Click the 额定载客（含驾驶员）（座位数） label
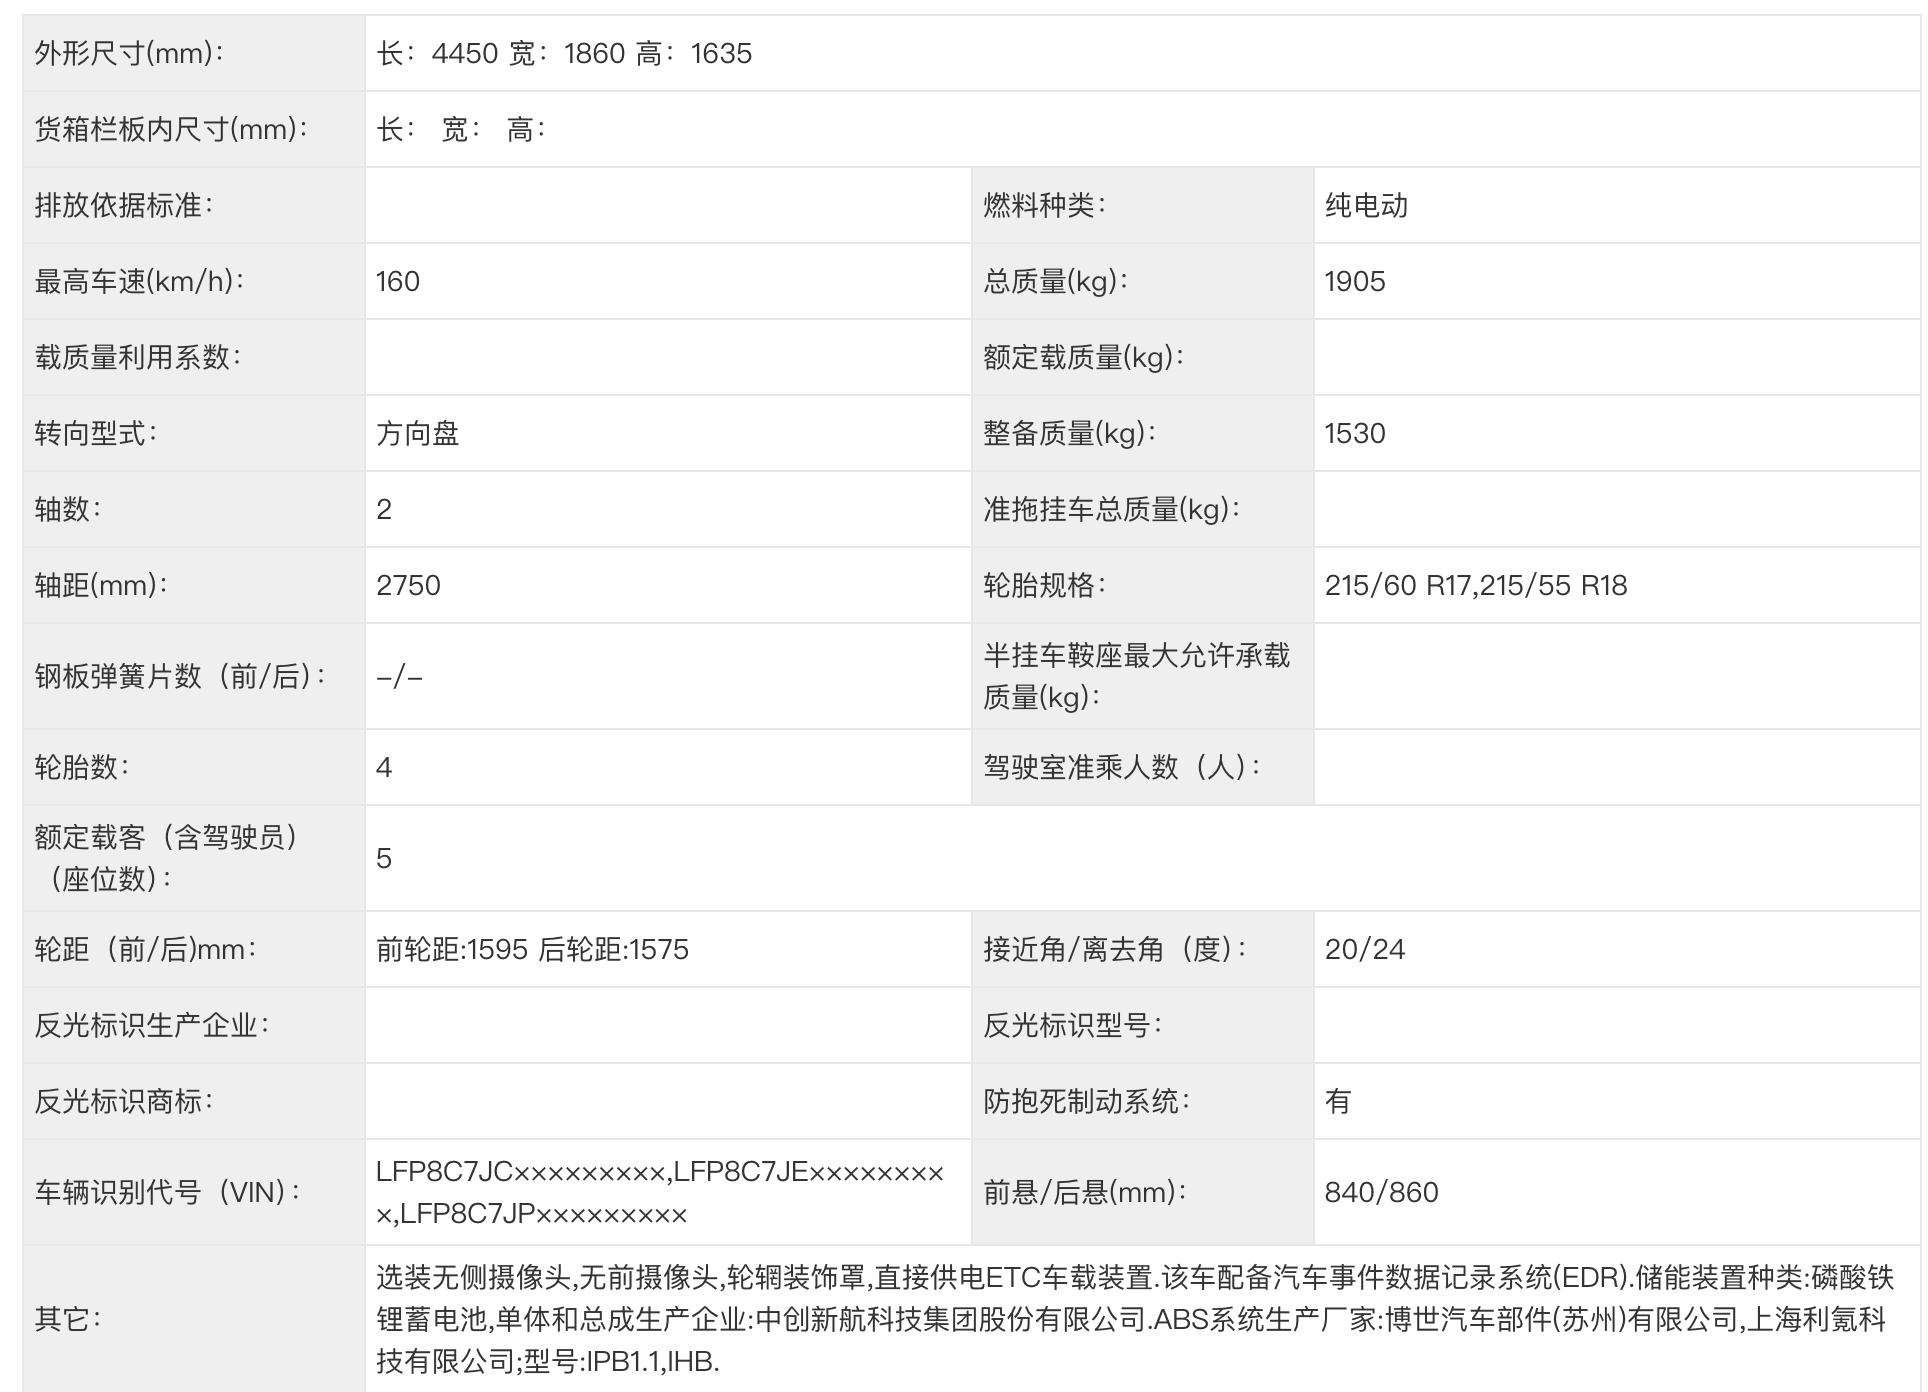 click(x=166, y=858)
